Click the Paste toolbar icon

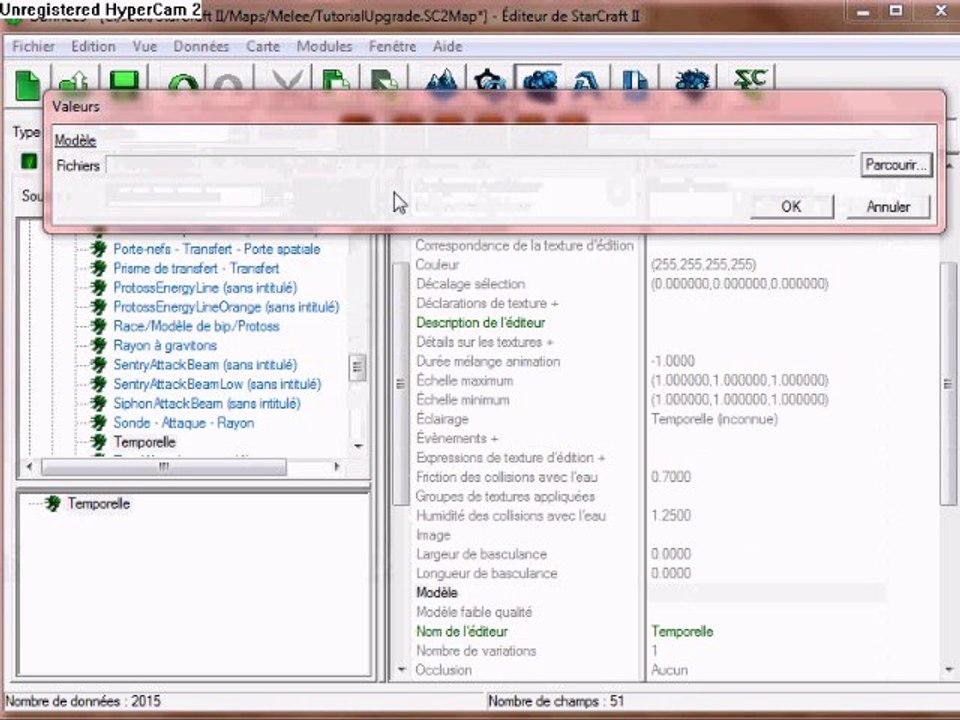tap(384, 83)
